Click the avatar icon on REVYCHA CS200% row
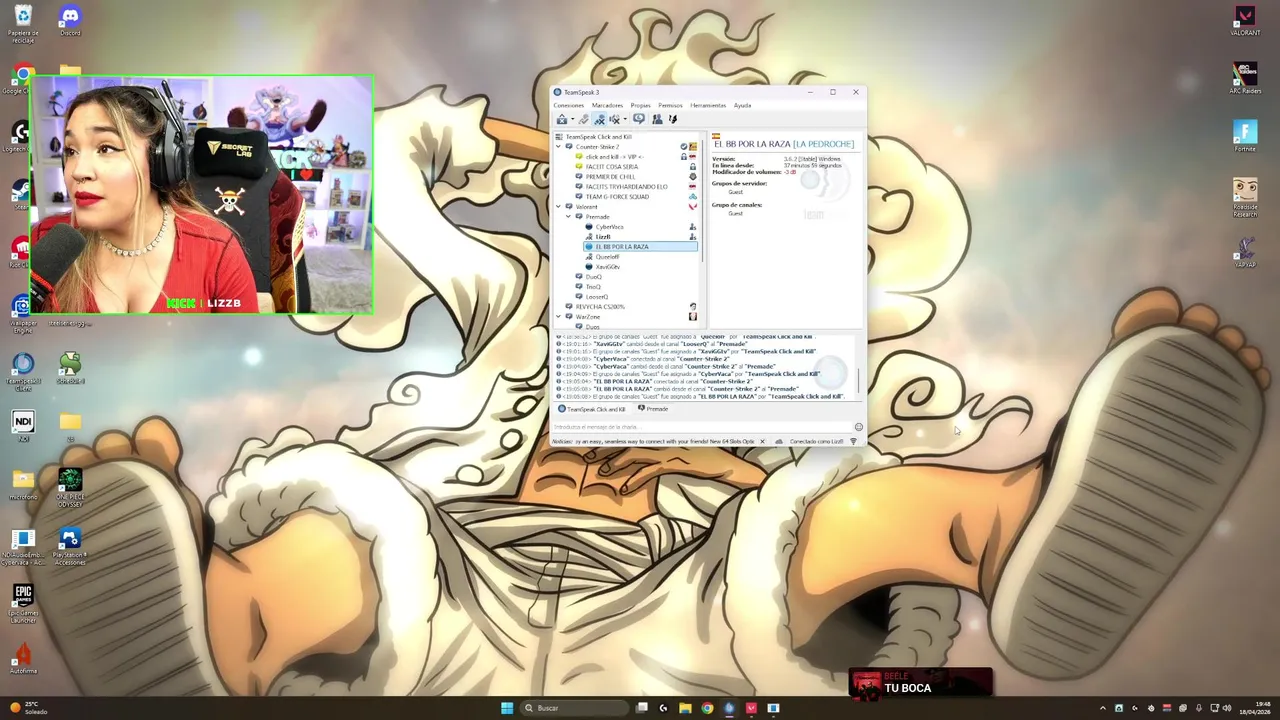The image size is (1280, 720). click(693, 307)
